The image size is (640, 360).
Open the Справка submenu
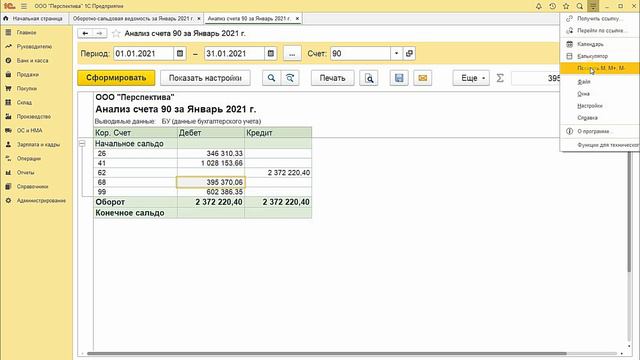pos(600,118)
